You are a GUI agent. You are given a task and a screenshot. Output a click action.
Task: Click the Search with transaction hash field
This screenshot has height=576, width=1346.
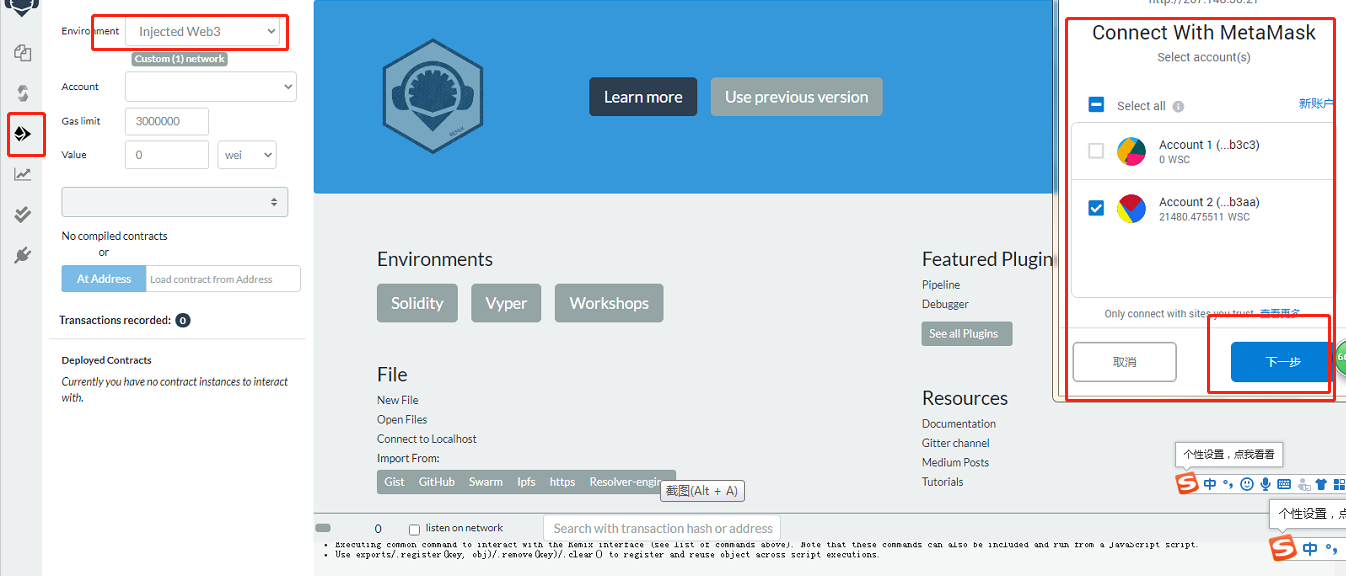click(662, 528)
